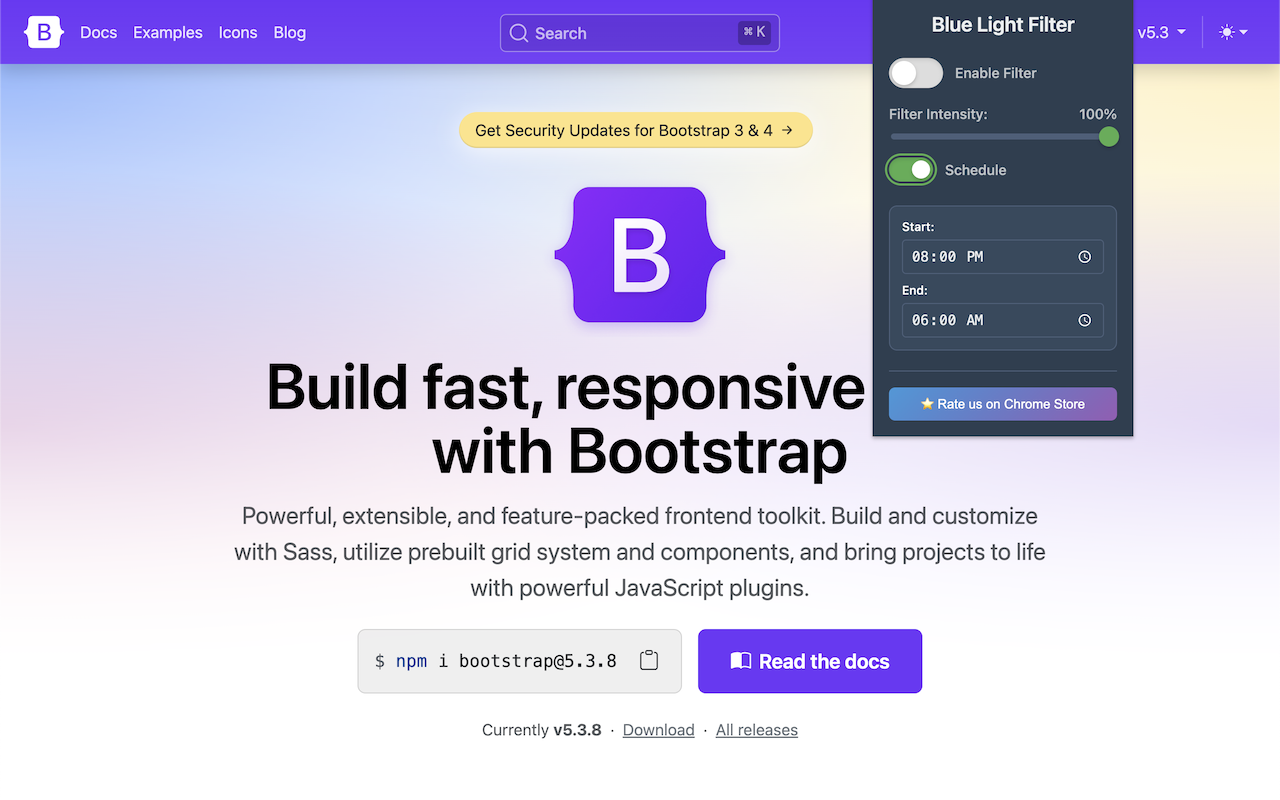Open the End time clock picker
The width and height of the screenshot is (1280, 800).
click(x=1085, y=320)
